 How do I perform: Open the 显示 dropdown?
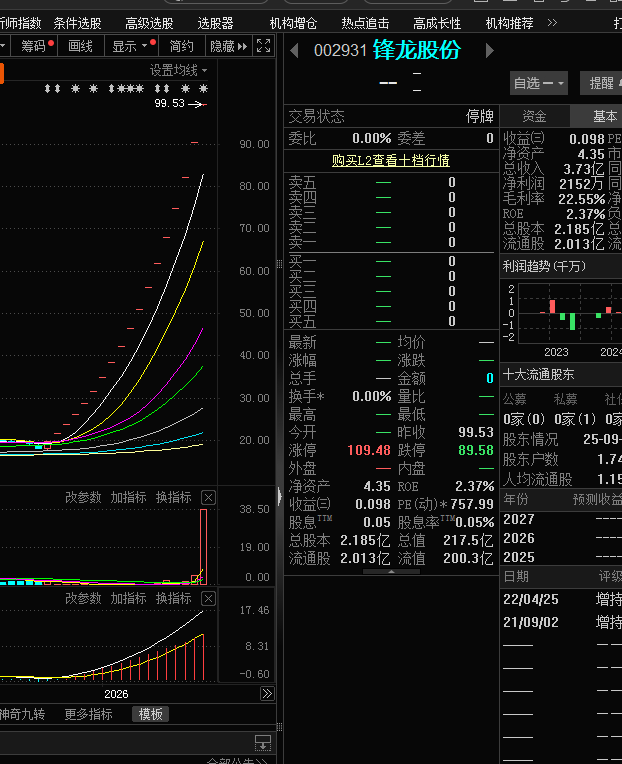point(131,46)
